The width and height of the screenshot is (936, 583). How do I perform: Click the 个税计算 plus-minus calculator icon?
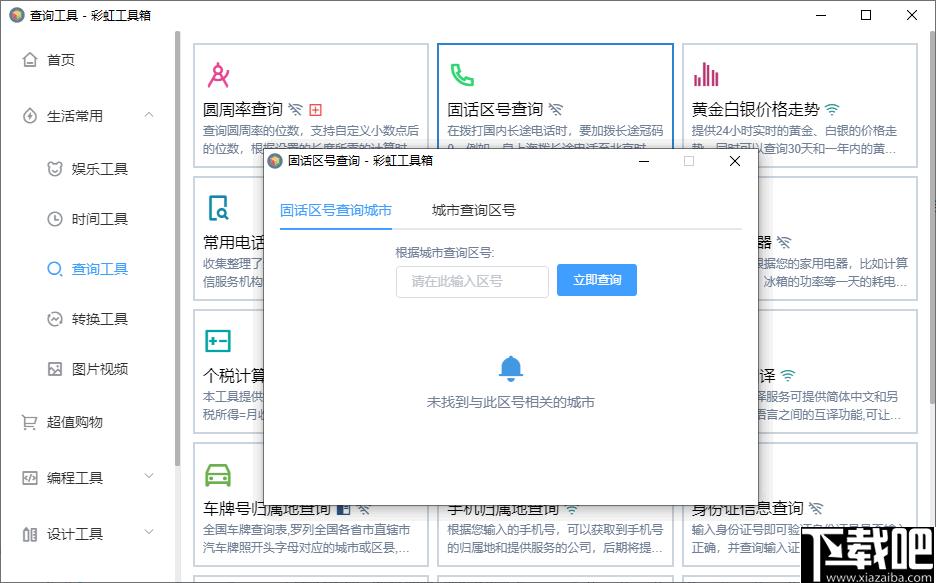(x=218, y=341)
